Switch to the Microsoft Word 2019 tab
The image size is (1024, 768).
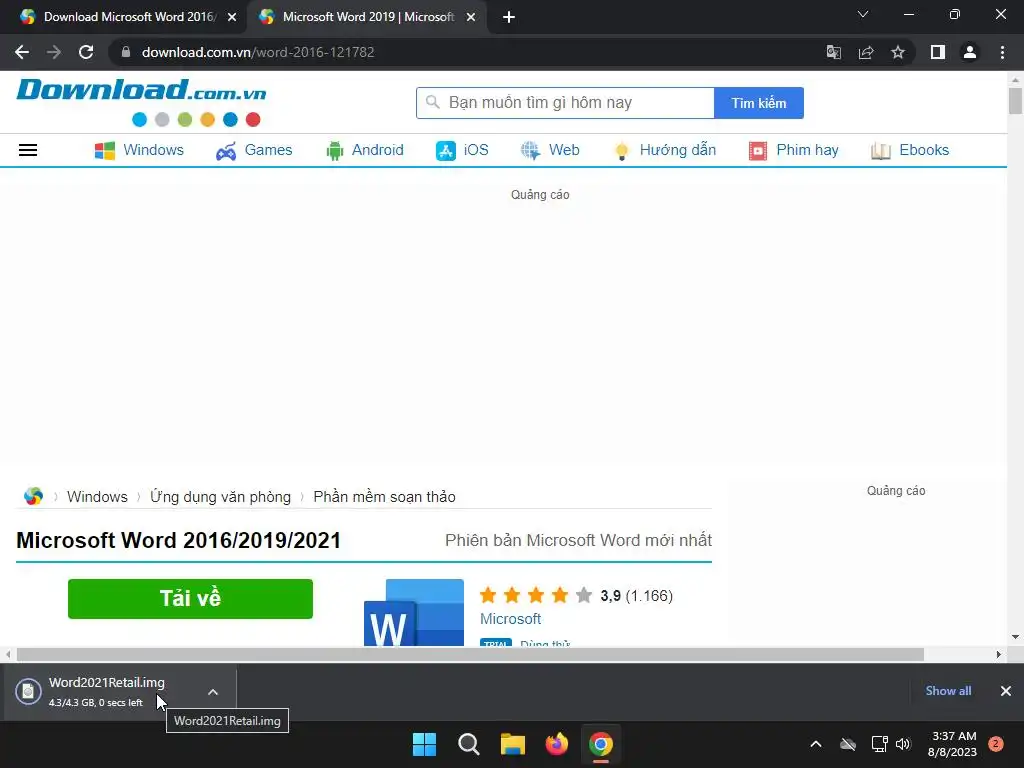pyautogui.click(x=368, y=17)
